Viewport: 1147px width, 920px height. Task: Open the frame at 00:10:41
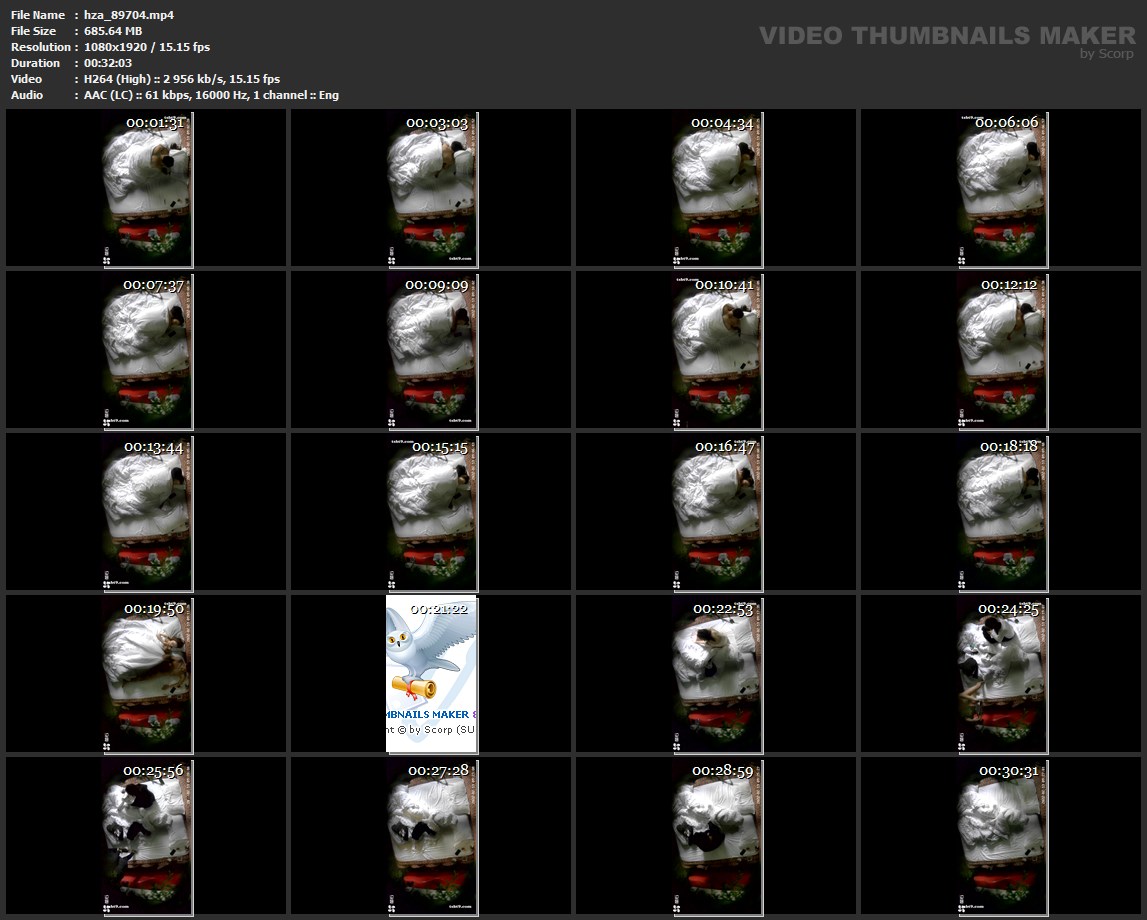(x=716, y=350)
